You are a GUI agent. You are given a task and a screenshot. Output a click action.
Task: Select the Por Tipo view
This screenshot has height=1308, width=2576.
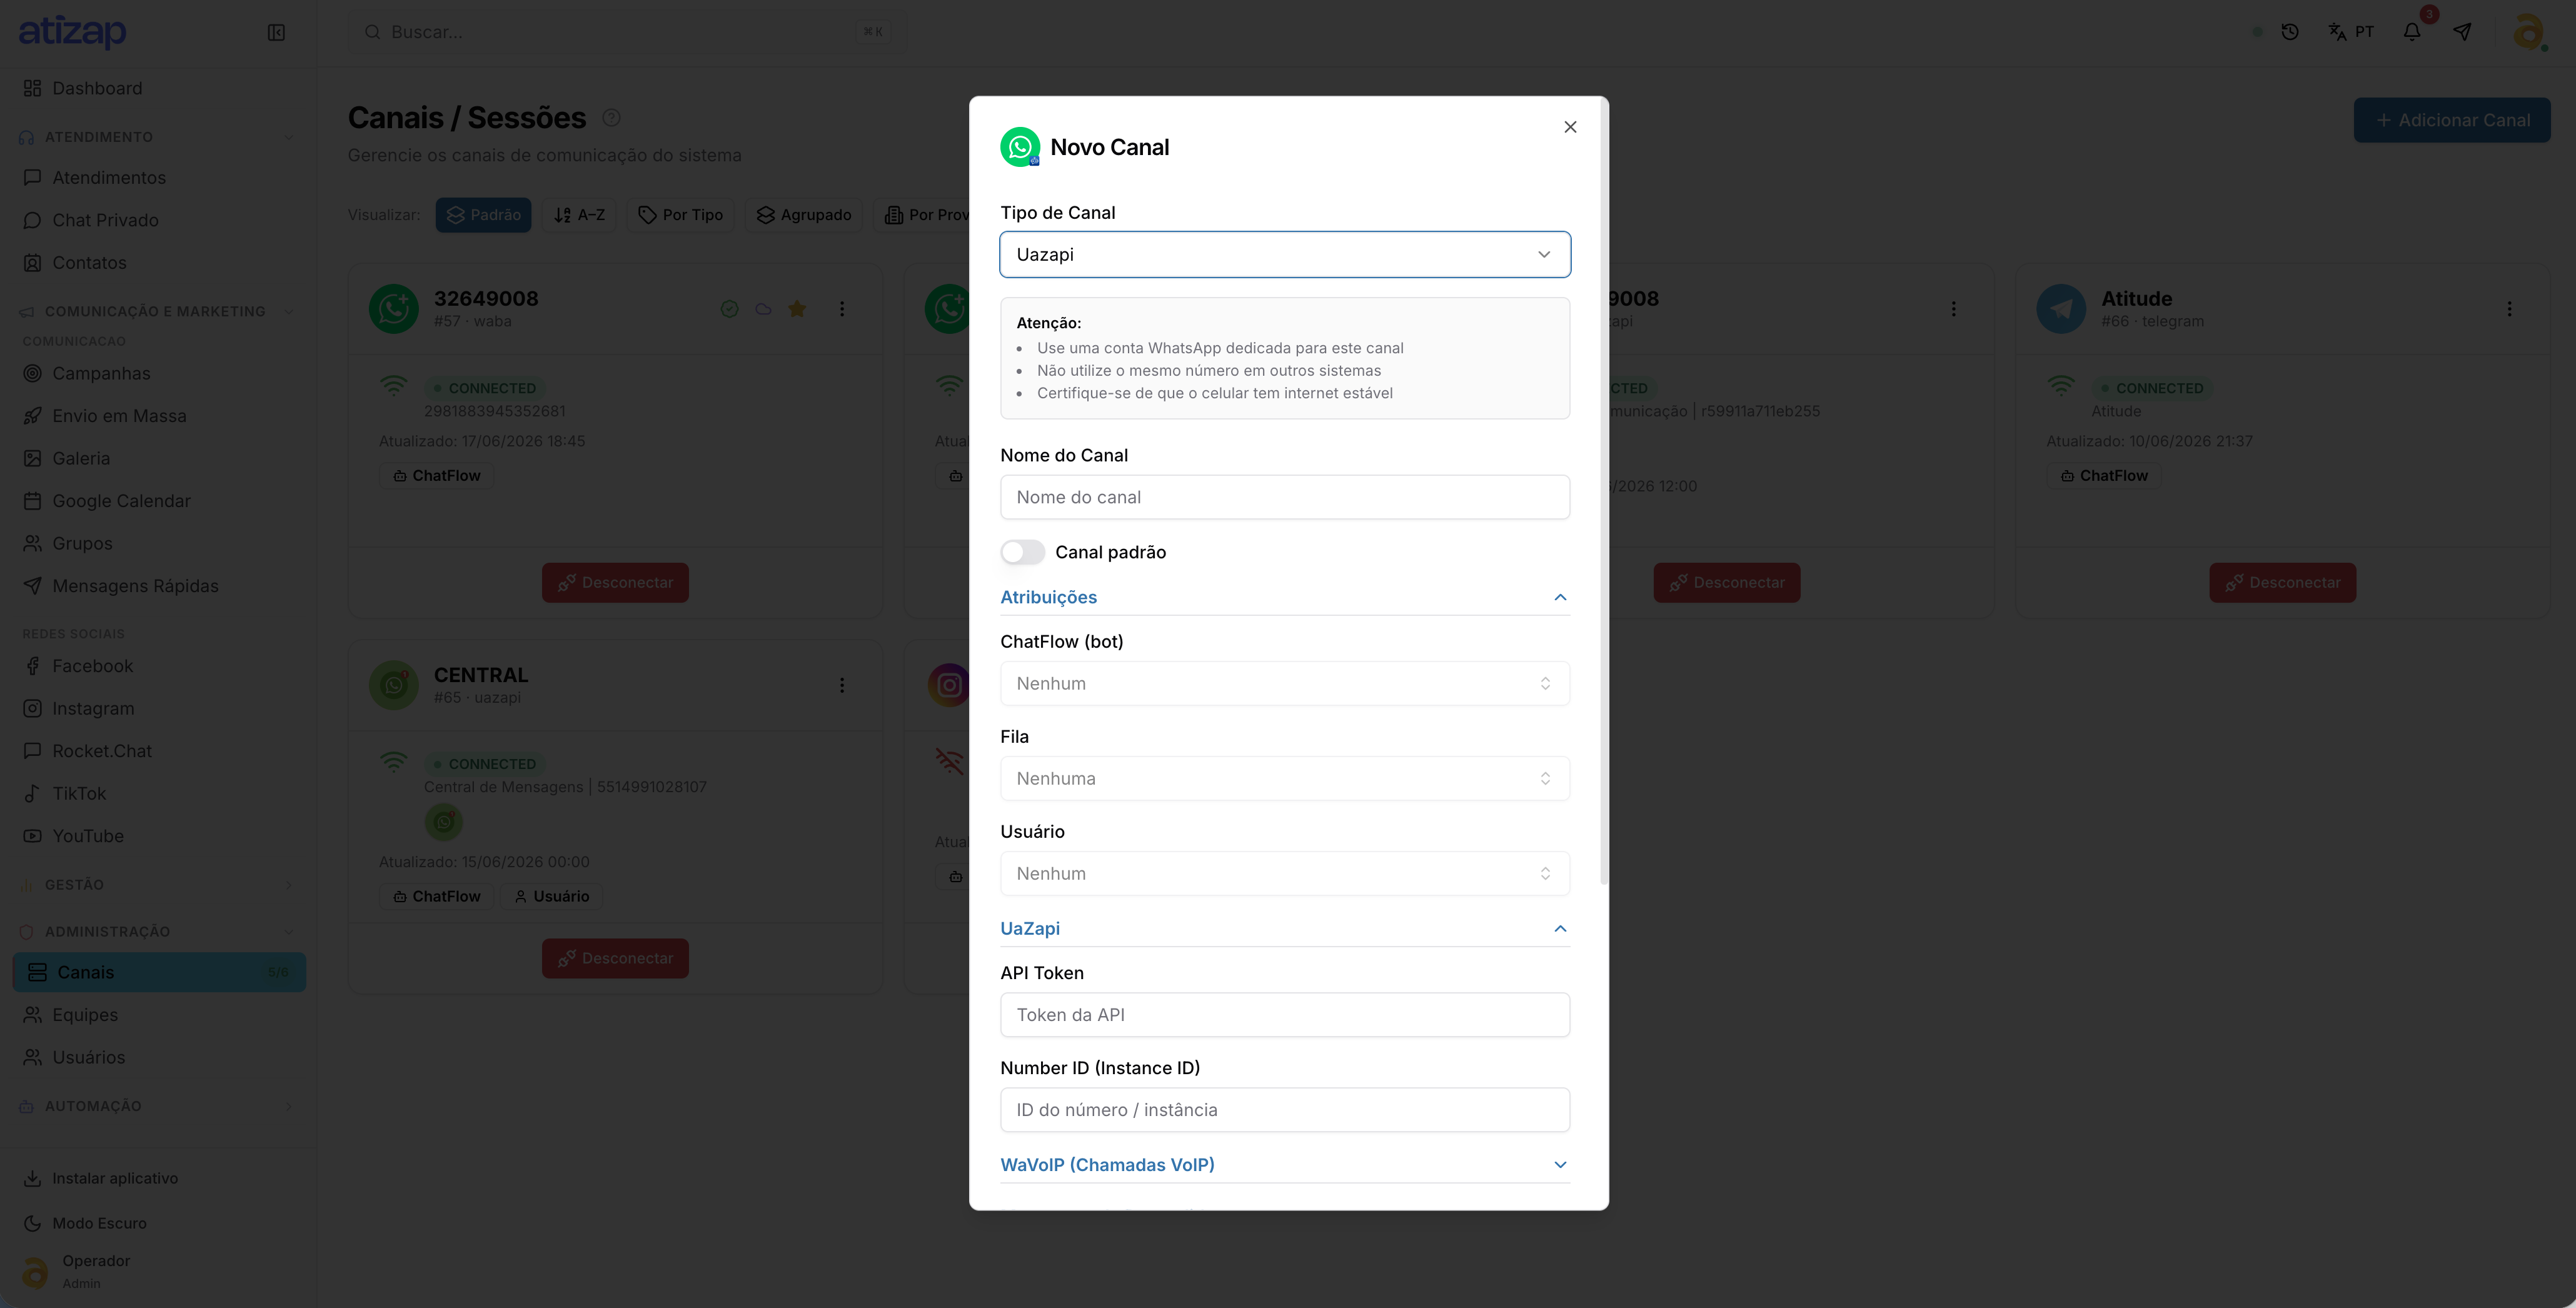680,215
